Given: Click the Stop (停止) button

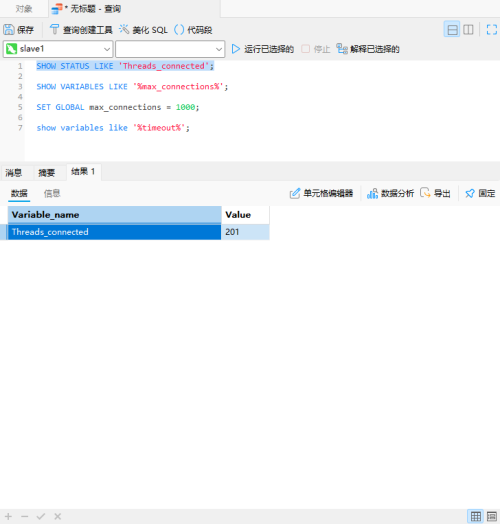Looking at the screenshot, I should tap(316, 49).
